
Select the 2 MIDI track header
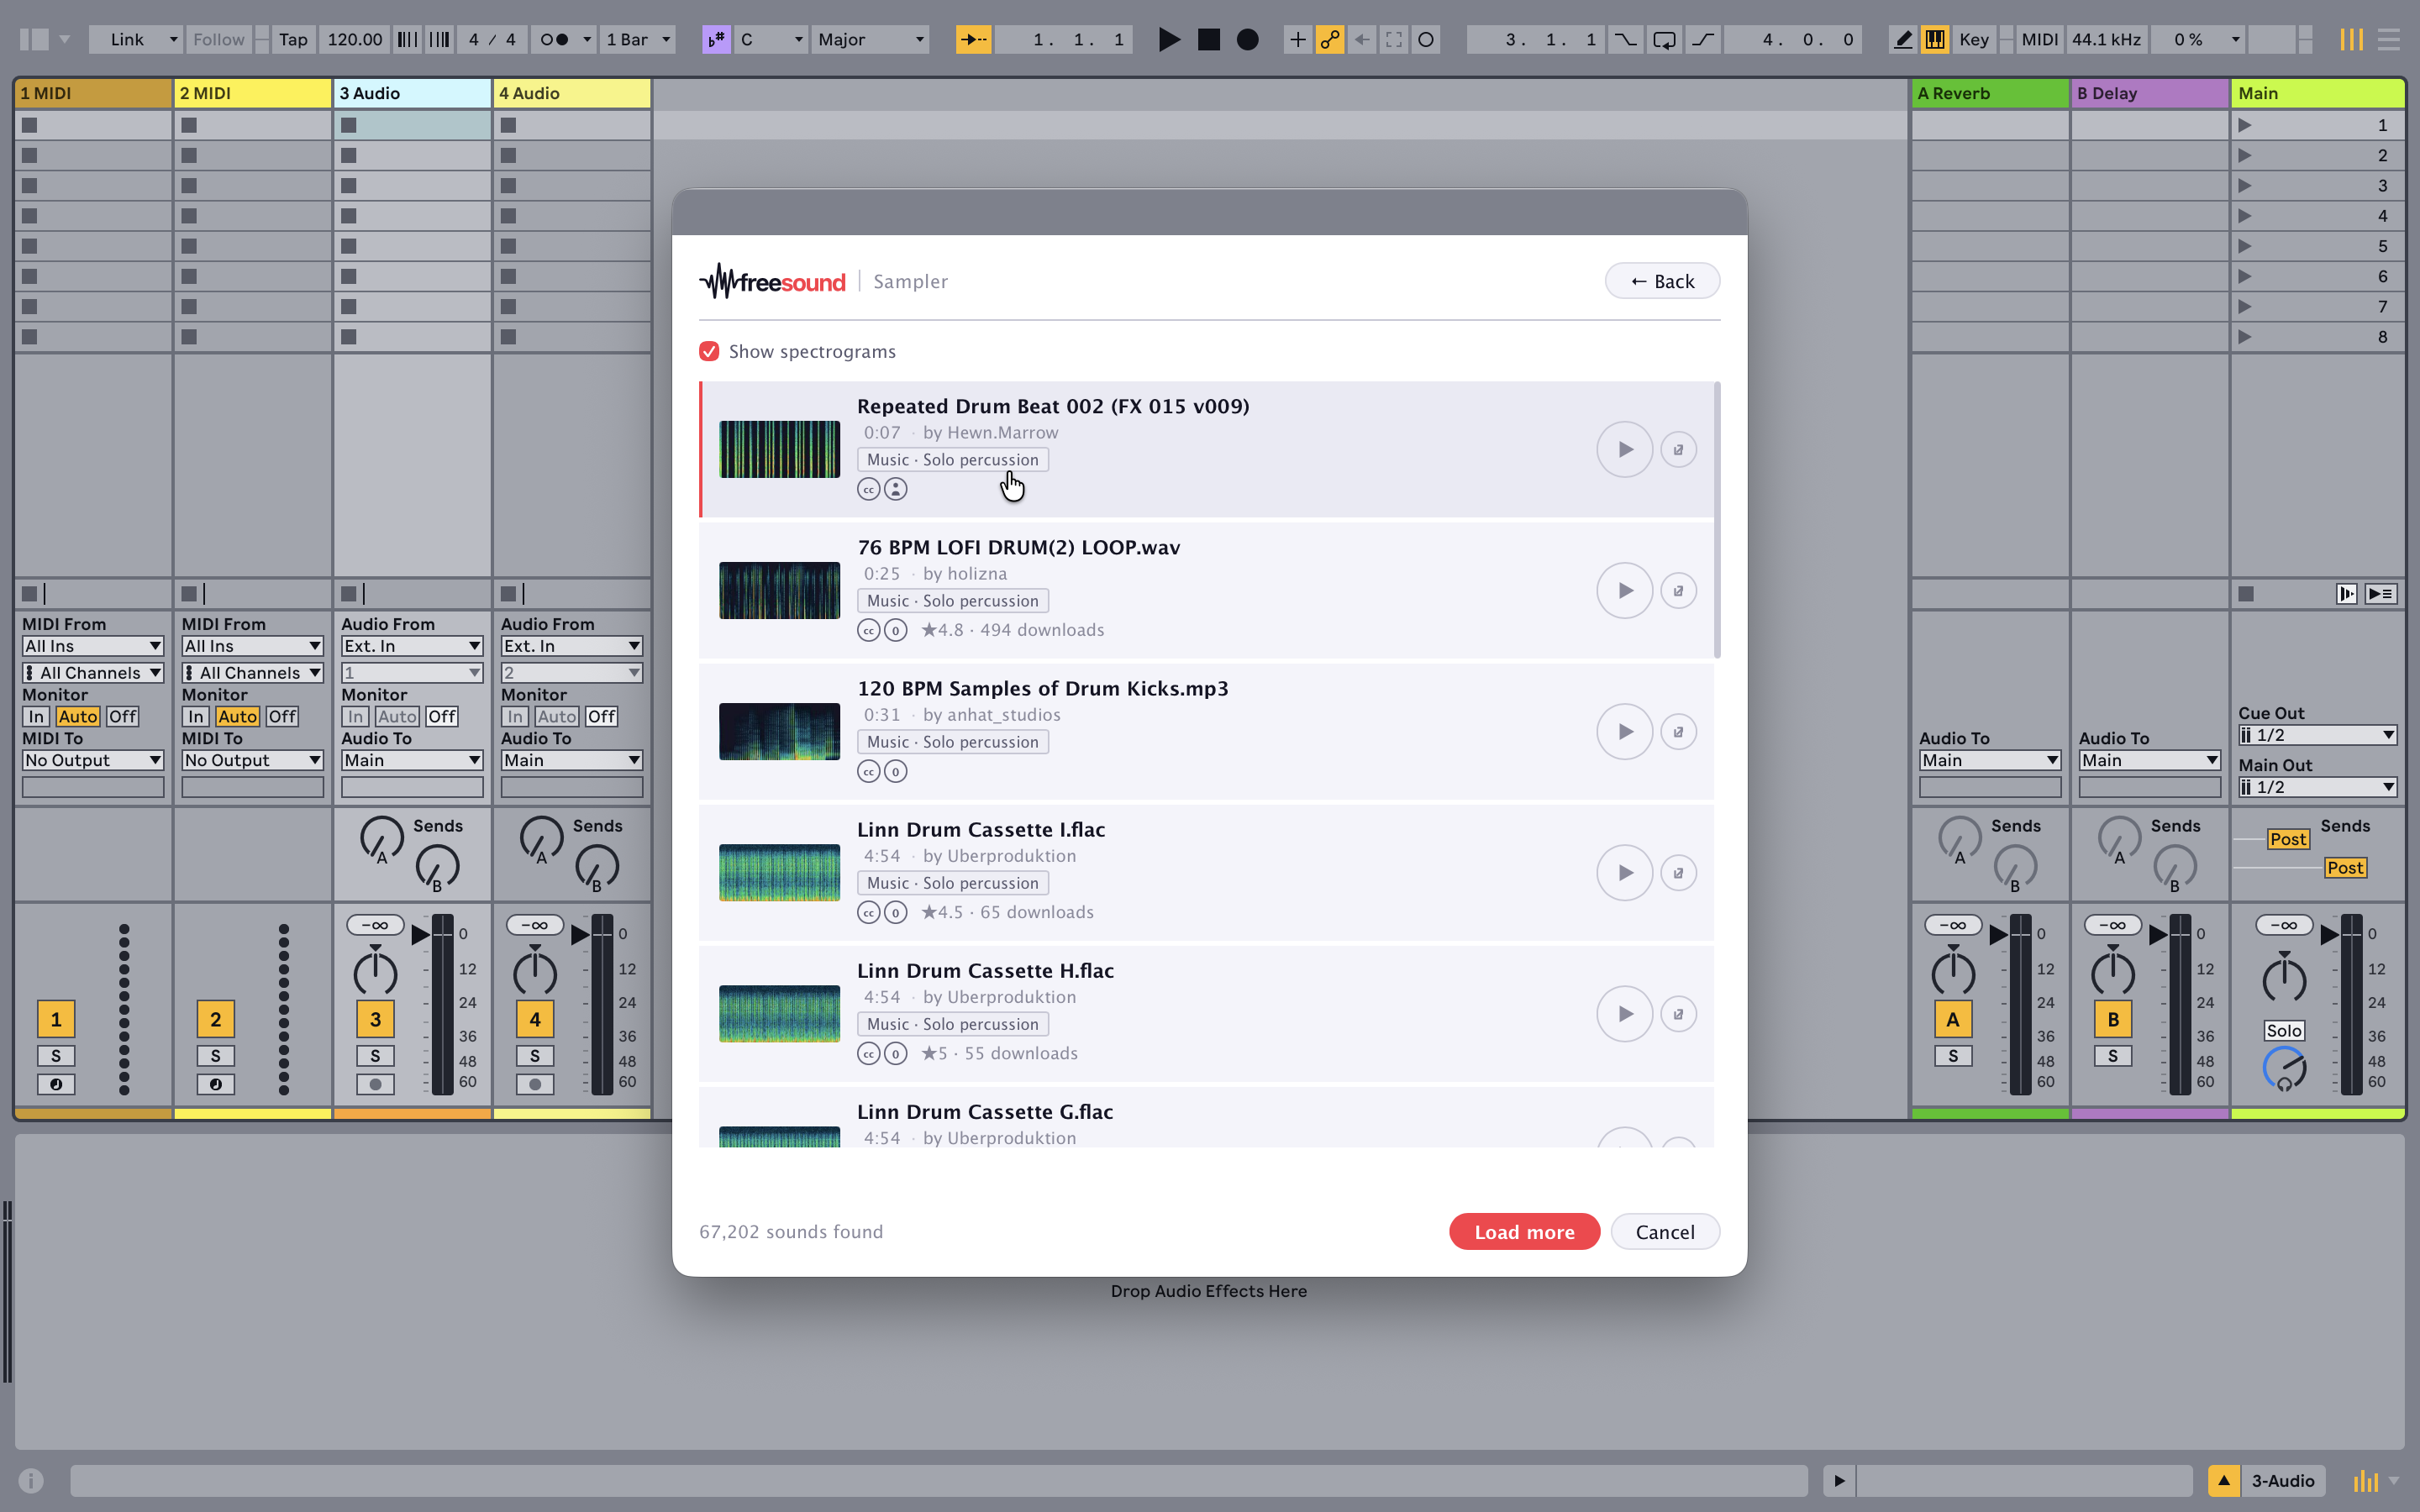[253, 93]
